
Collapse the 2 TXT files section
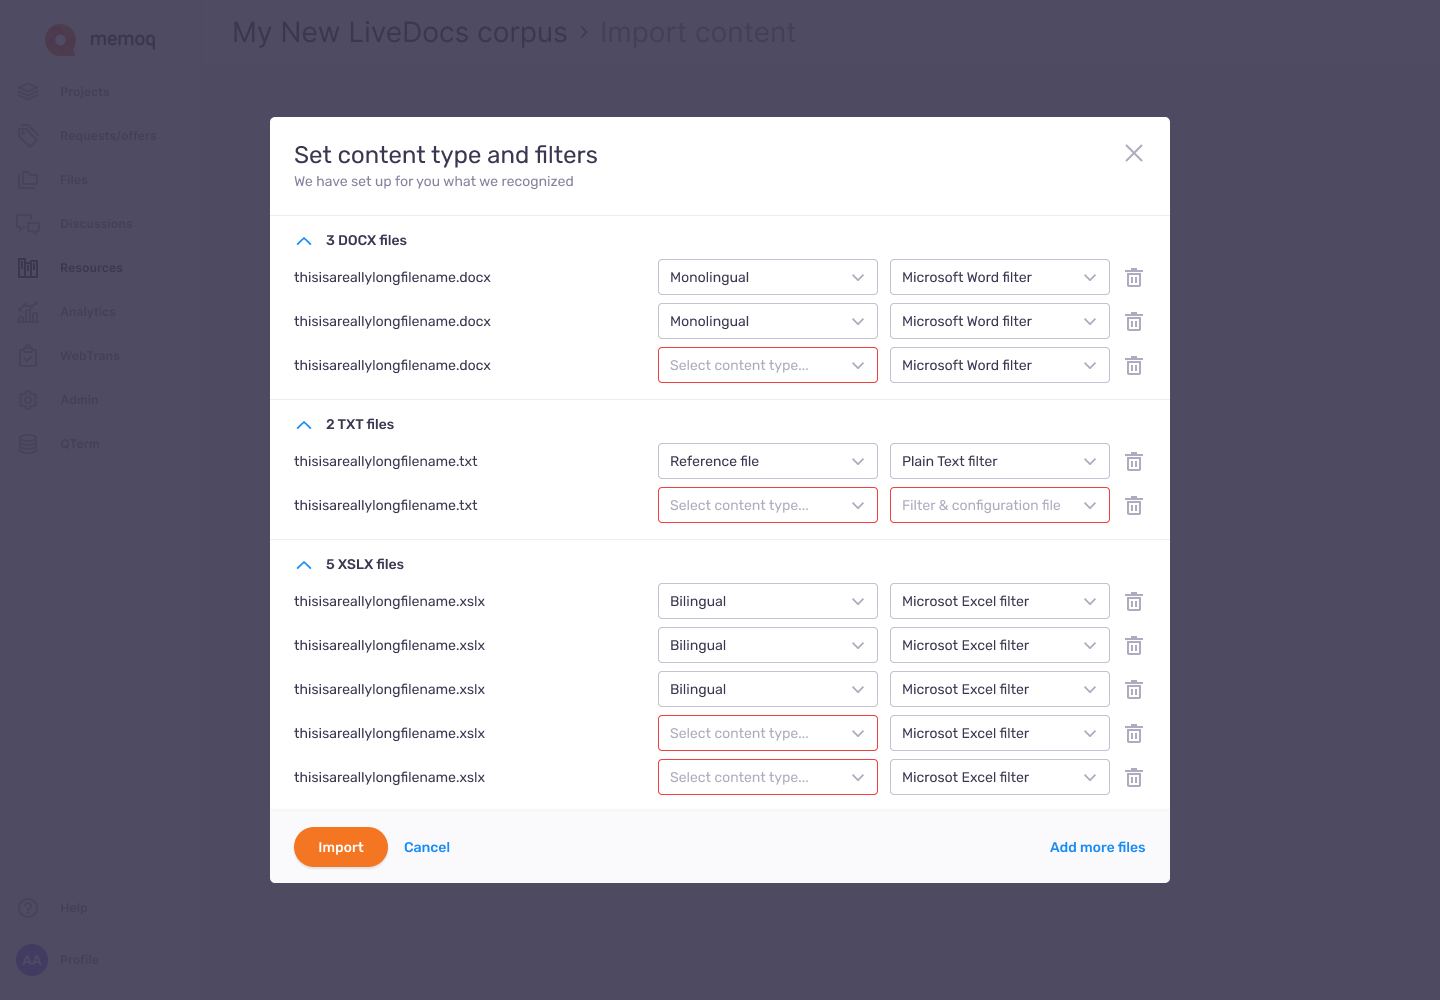[x=304, y=424]
